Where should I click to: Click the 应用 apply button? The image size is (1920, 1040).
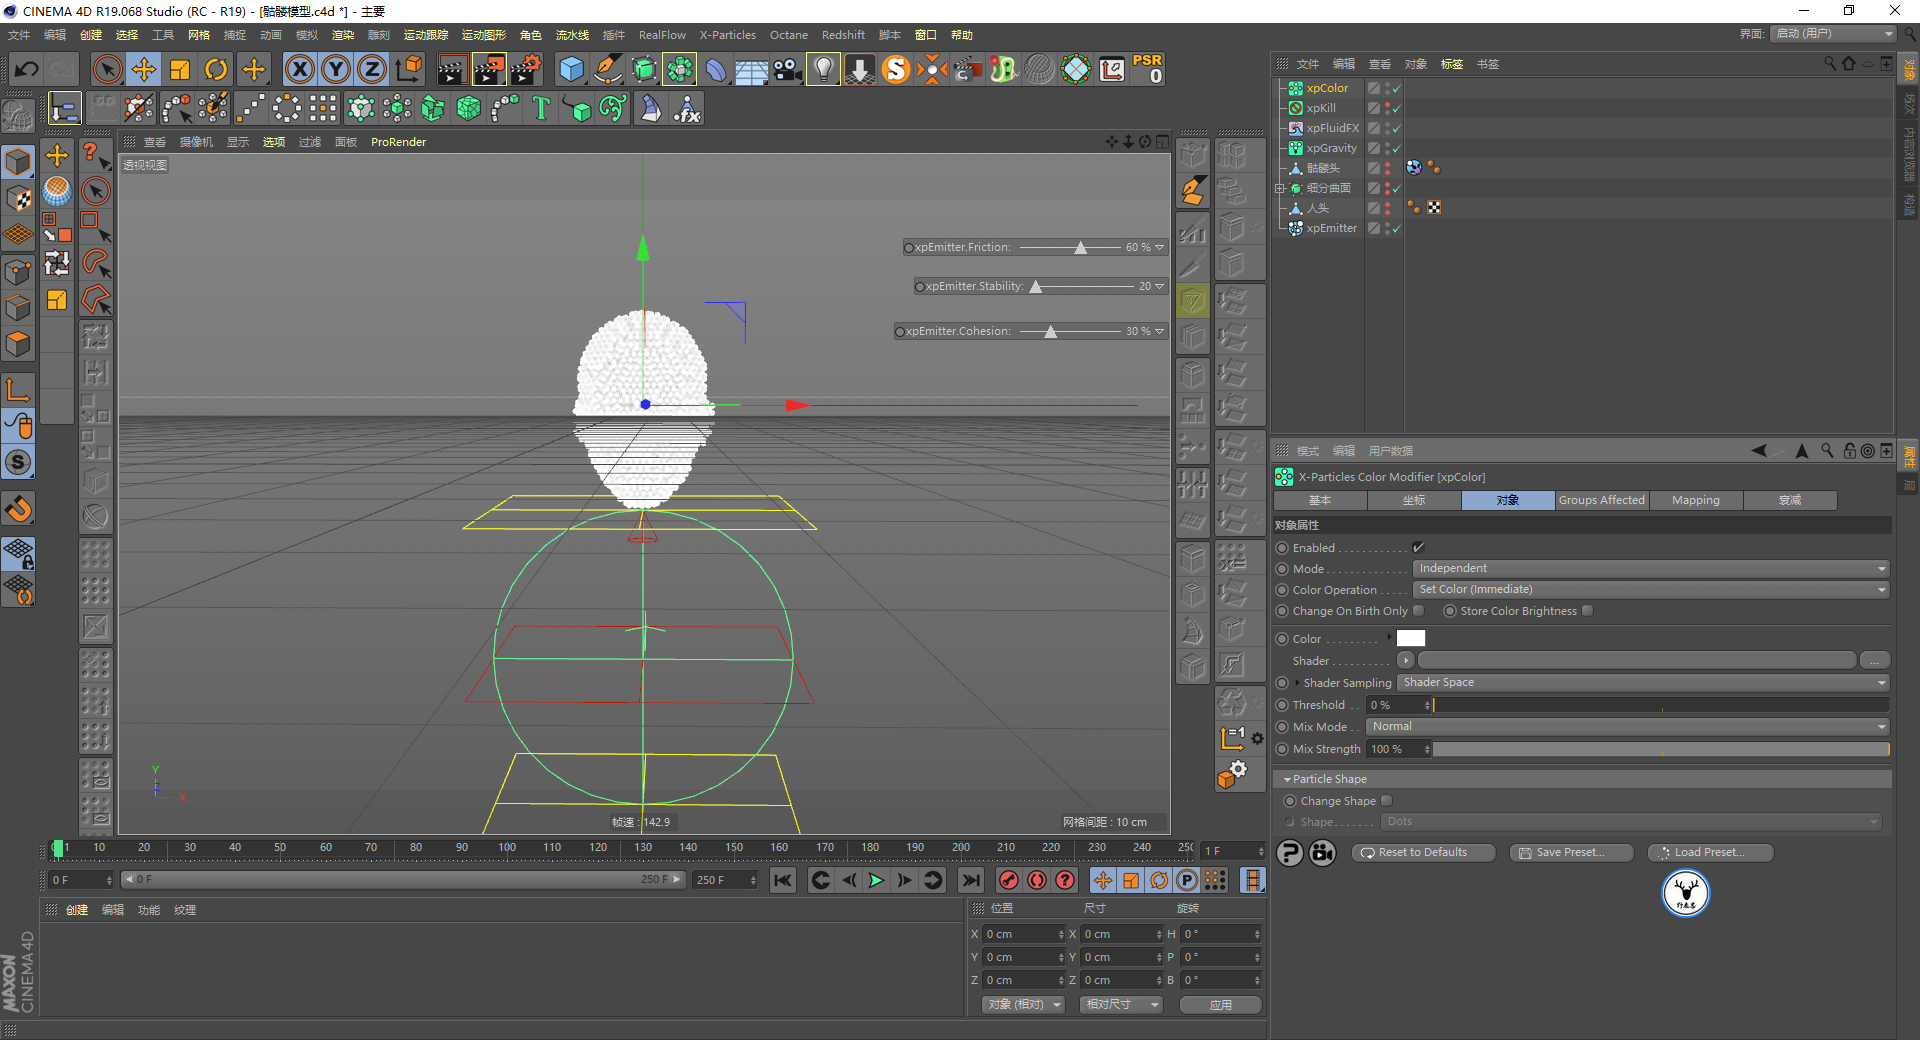click(1220, 1005)
